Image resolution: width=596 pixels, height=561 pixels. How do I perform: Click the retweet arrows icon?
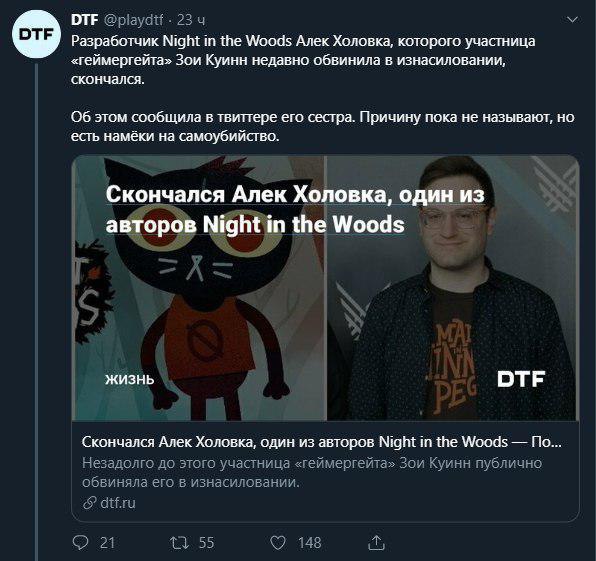[179, 543]
